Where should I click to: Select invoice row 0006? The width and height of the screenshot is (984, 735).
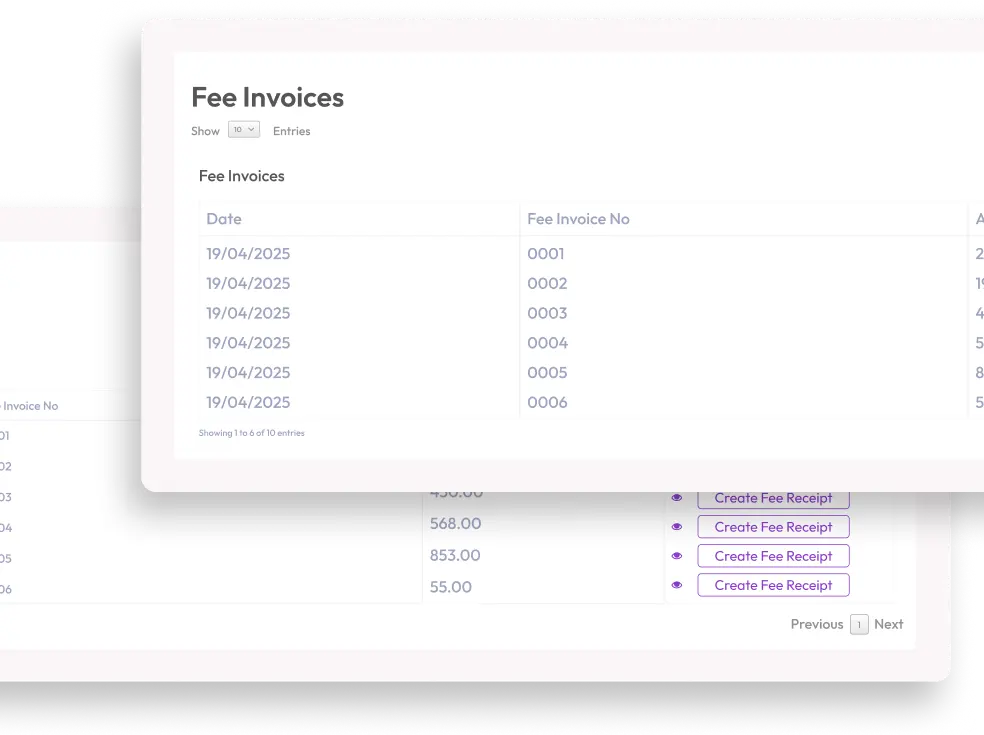pyautogui.click(x=545, y=402)
